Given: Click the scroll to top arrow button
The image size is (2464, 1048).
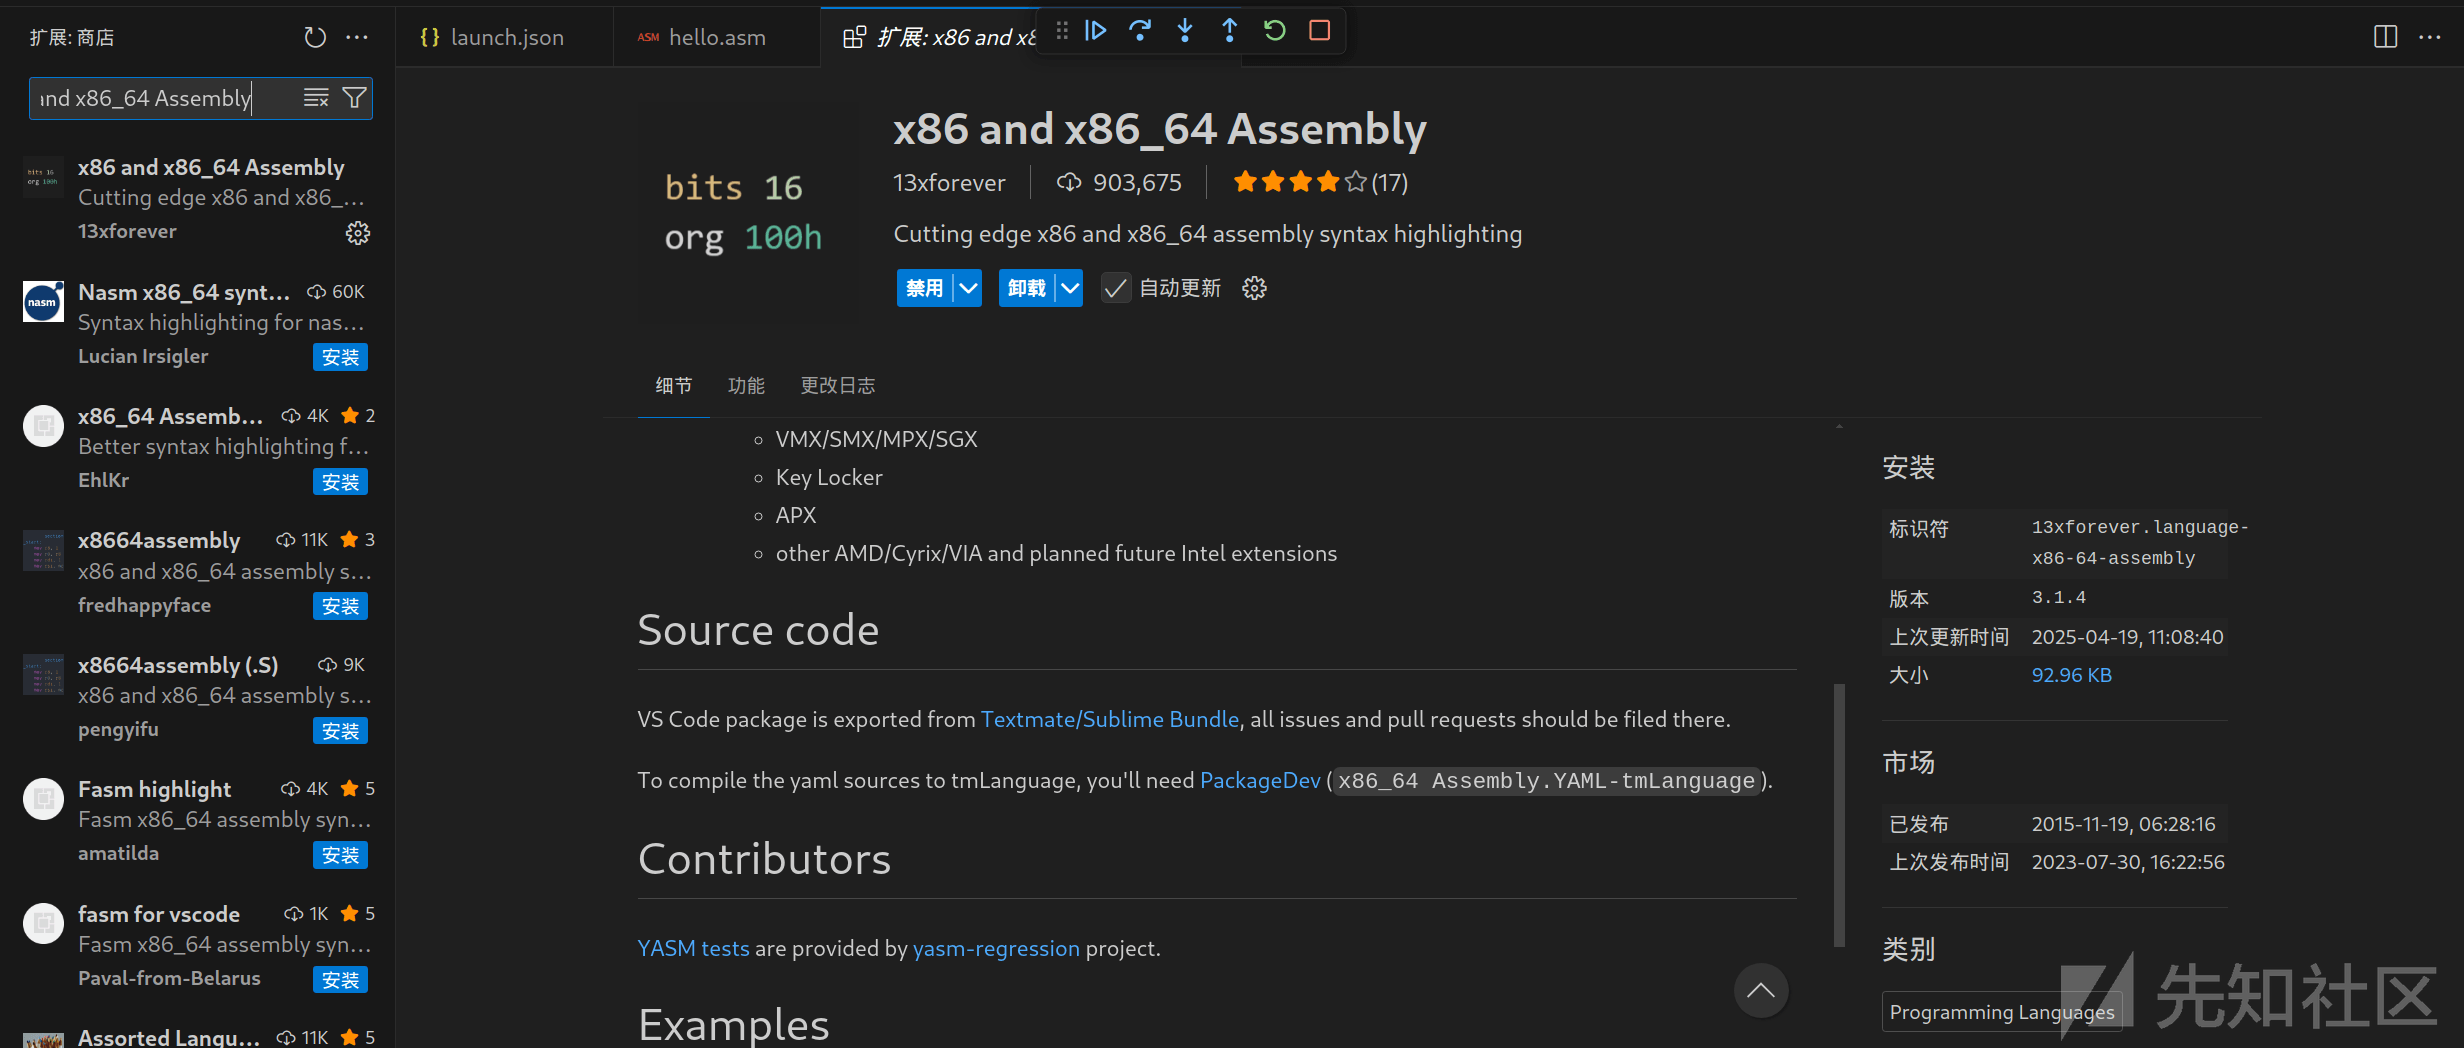Looking at the screenshot, I should (x=1761, y=991).
